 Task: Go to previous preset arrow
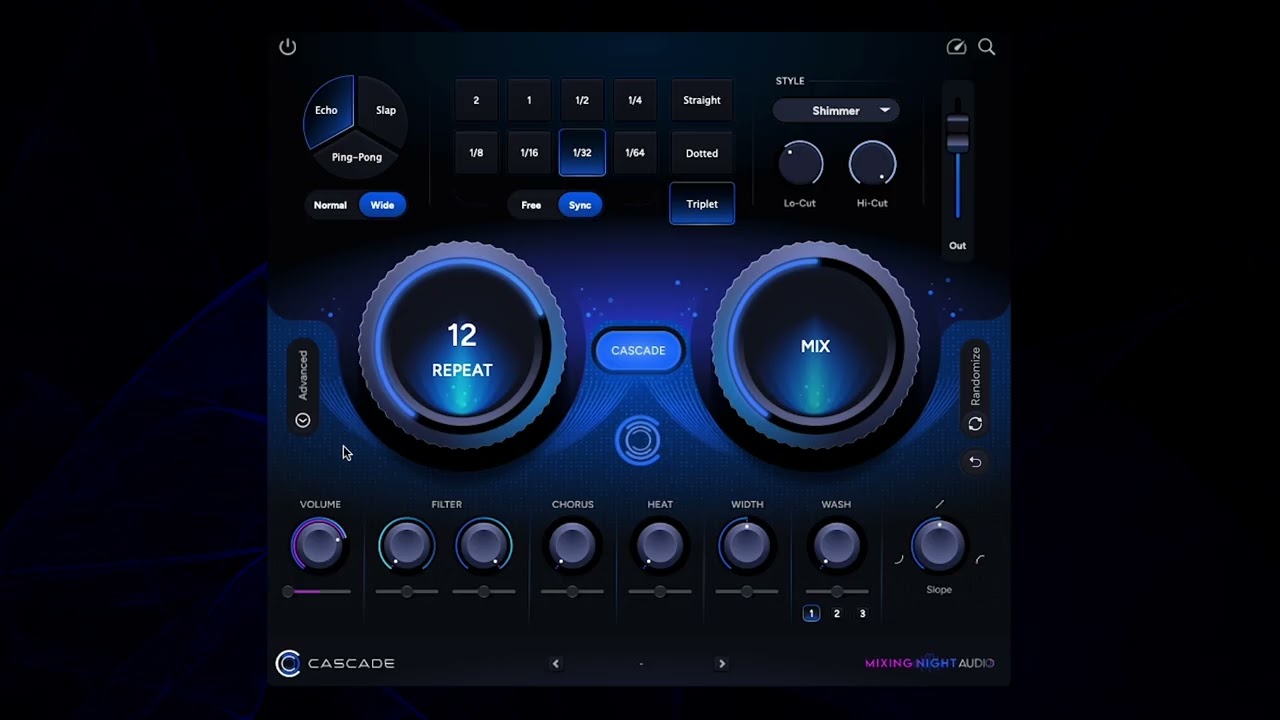click(x=556, y=663)
